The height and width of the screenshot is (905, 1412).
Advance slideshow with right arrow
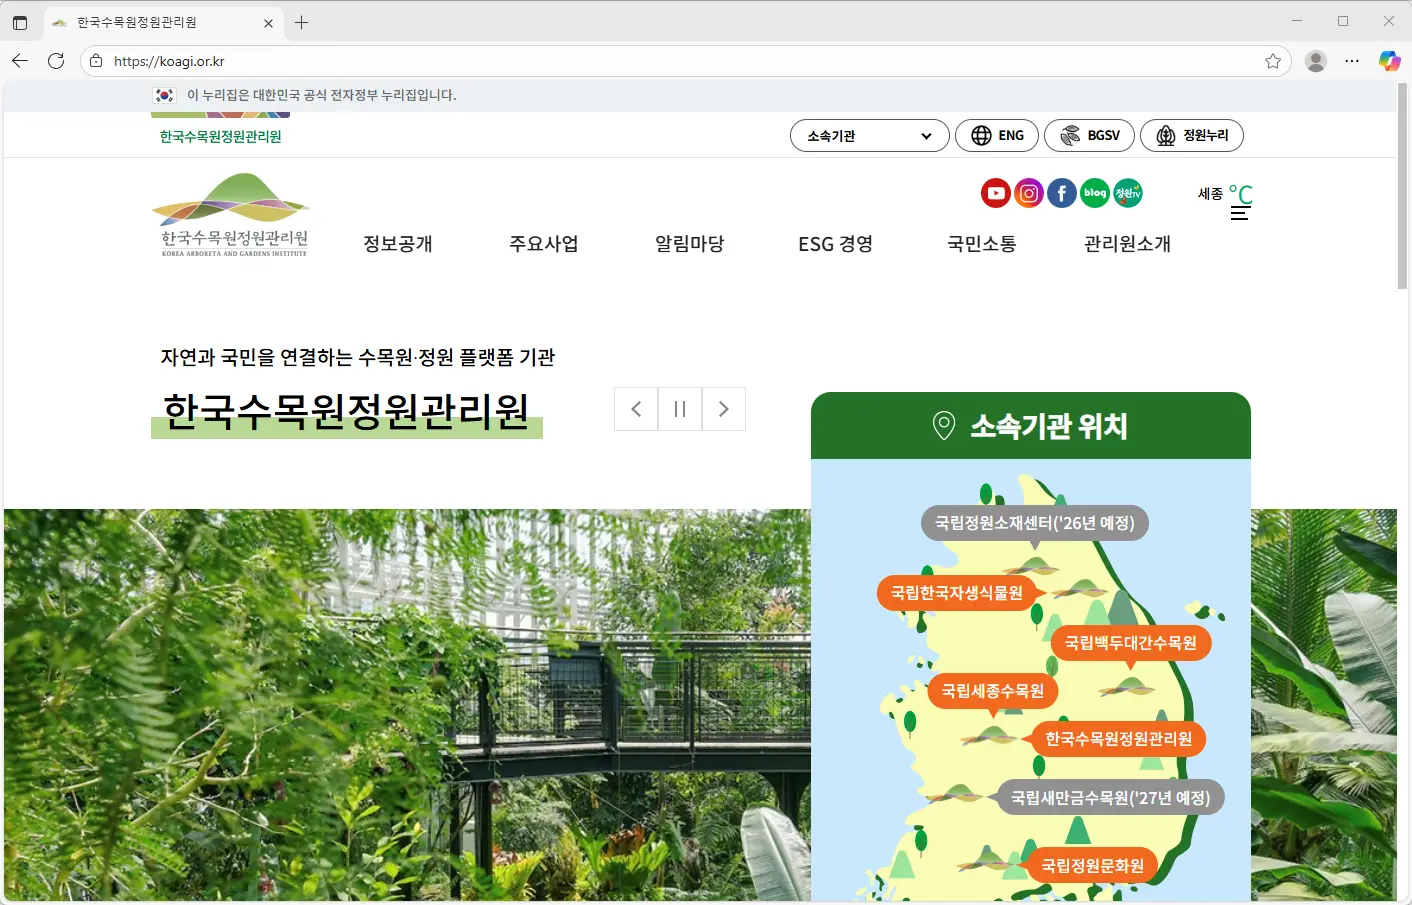[723, 409]
